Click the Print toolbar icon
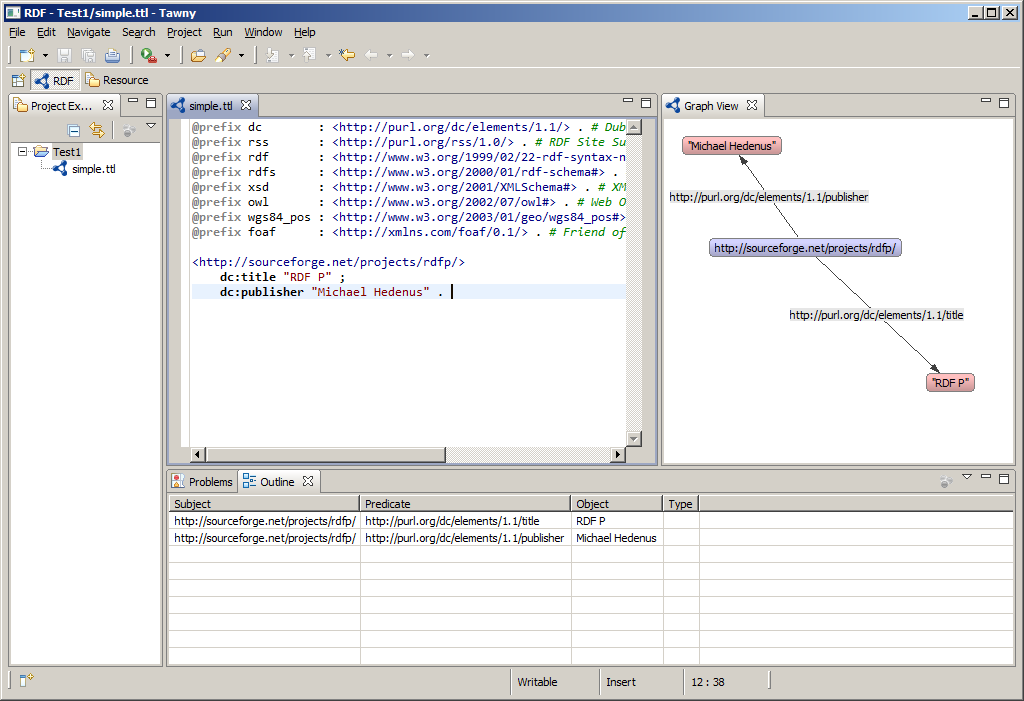Image resolution: width=1024 pixels, height=701 pixels. (x=112, y=56)
